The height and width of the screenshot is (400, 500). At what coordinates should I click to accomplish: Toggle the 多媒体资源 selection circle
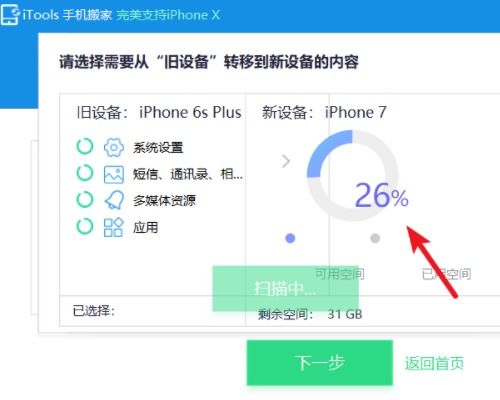[85, 200]
